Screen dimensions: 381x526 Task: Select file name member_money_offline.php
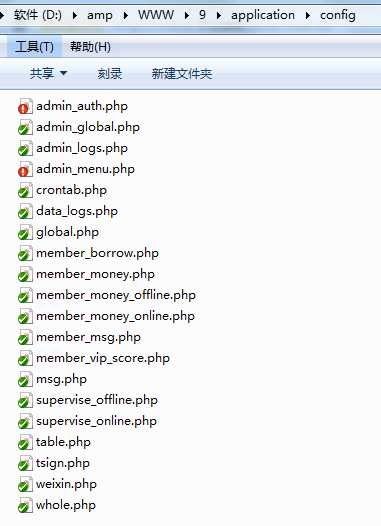pyautogui.click(x=116, y=296)
